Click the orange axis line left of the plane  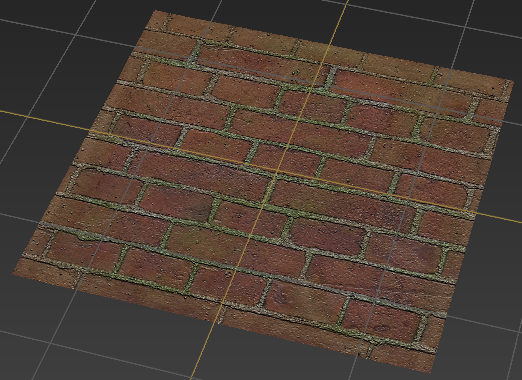click(x=43, y=119)
